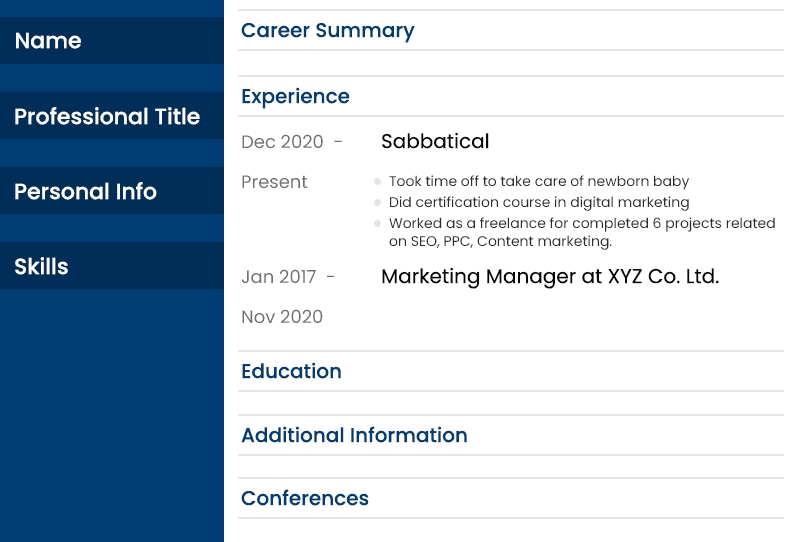Expand the Conferences section heading
Screen dimensions: 800x542
304,498
